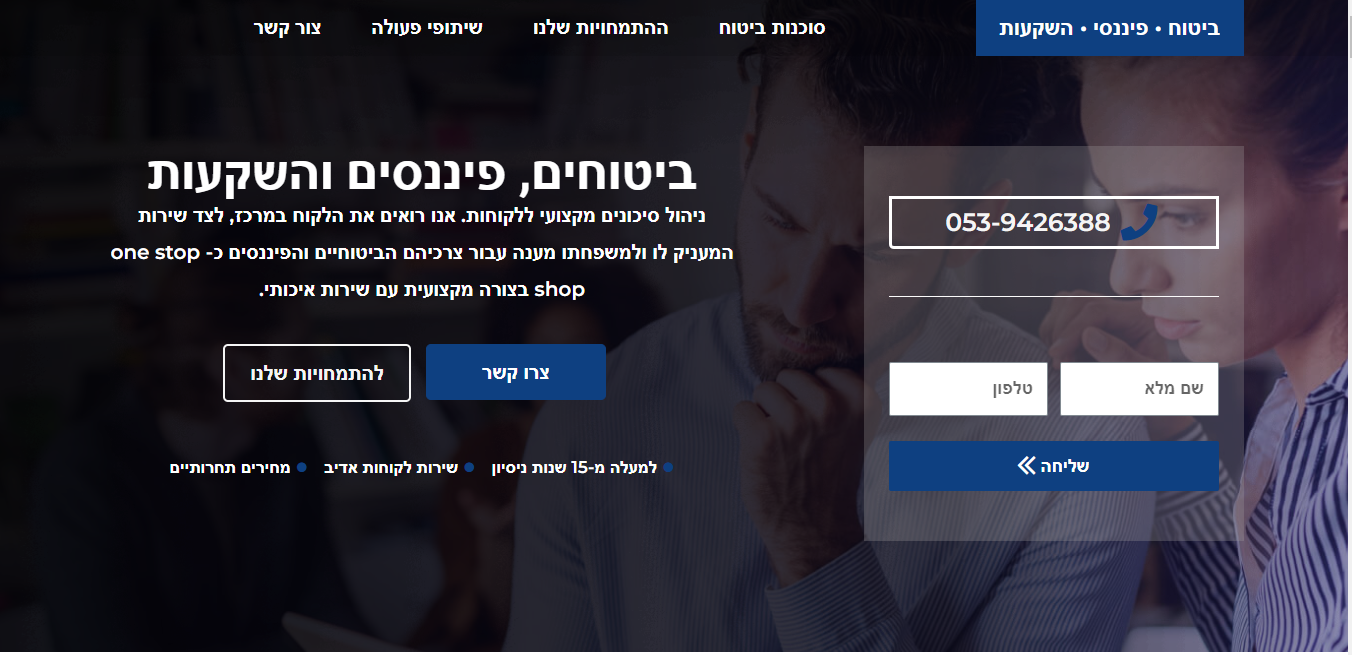
Task: Click the outlined להתמחויות שלנו button
Action: pyautogui.click(x=317, y=372)
